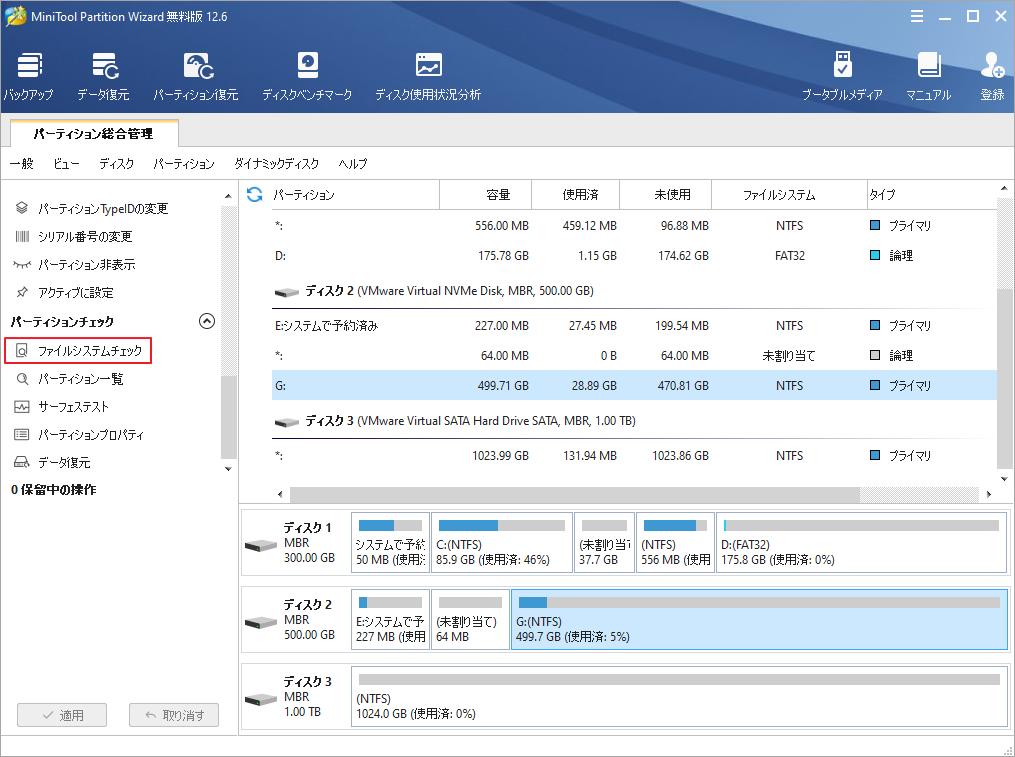Click the 登録 register icon
The height and width of the screenshot is (757, 1015).
point(992,76)
